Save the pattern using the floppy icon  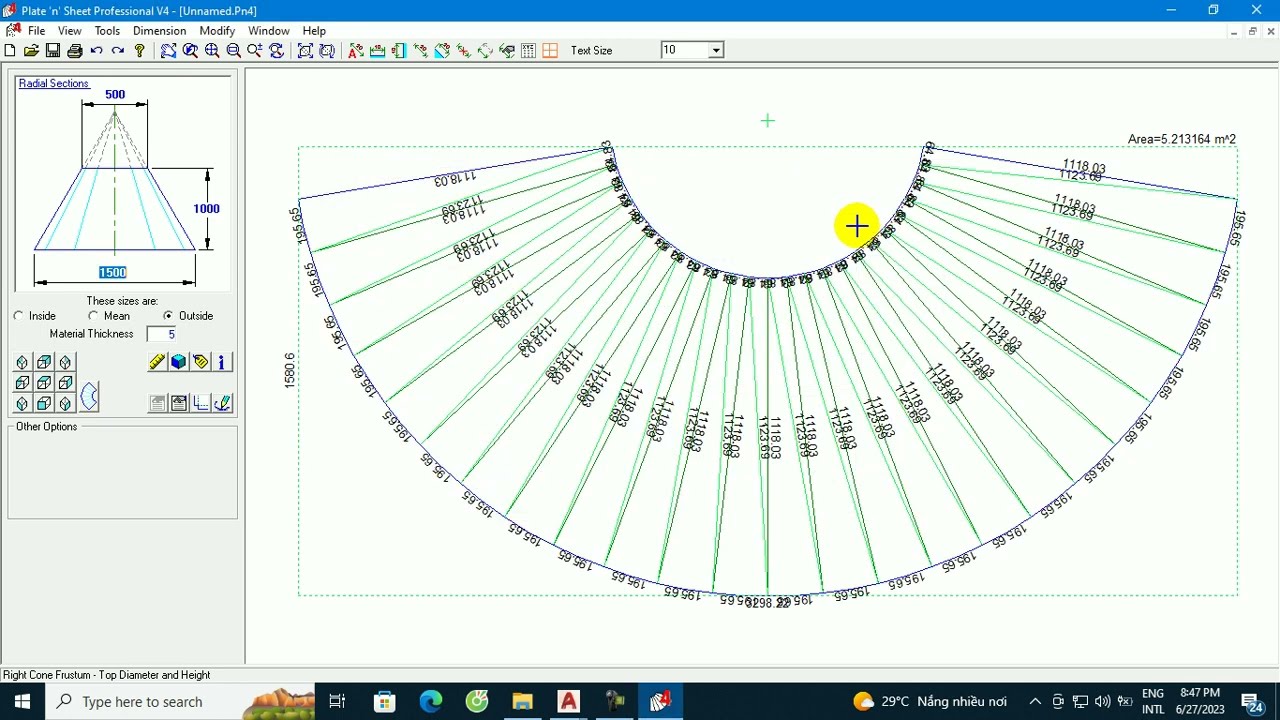pos(53,50)
